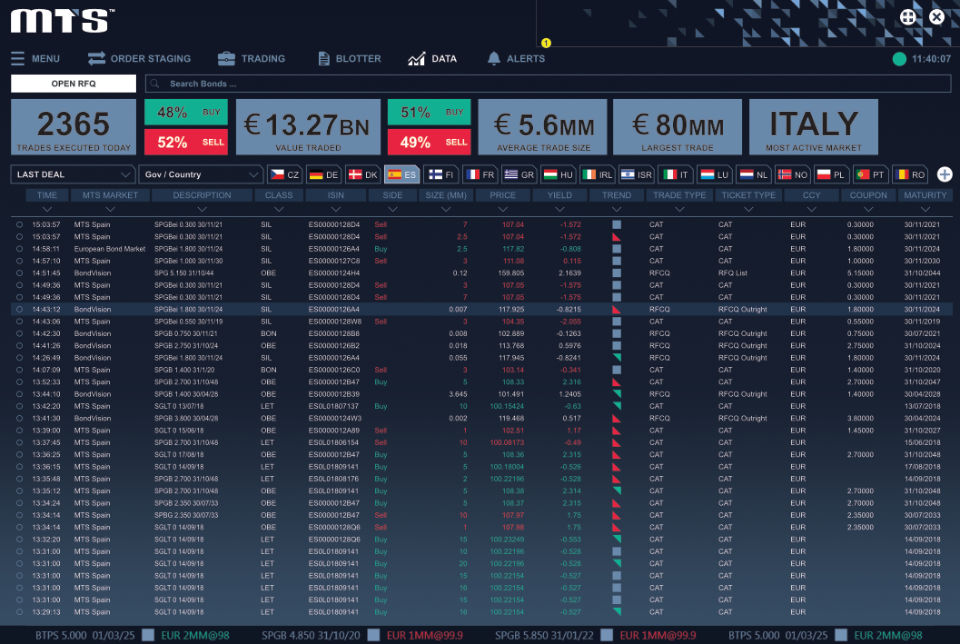Select the CZ flag filter
This screenshot has height=644, width=960.
point(285,174)
